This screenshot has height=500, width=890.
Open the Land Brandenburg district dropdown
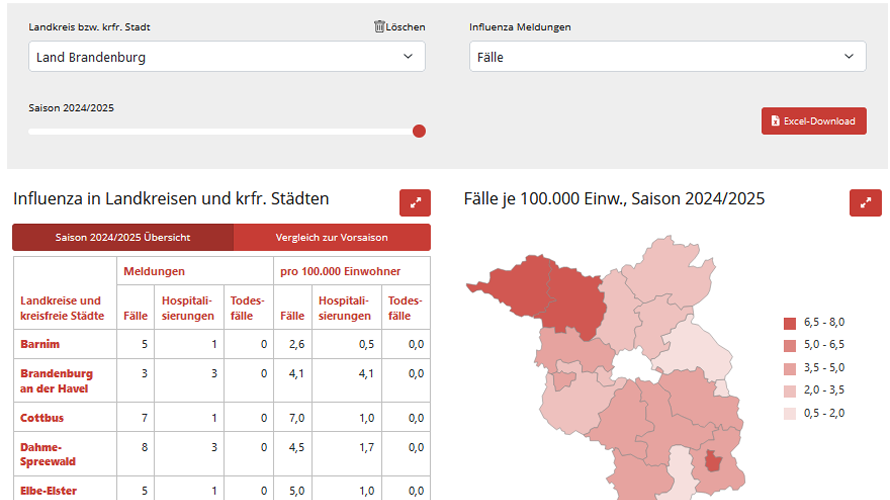tap(226, 57)
